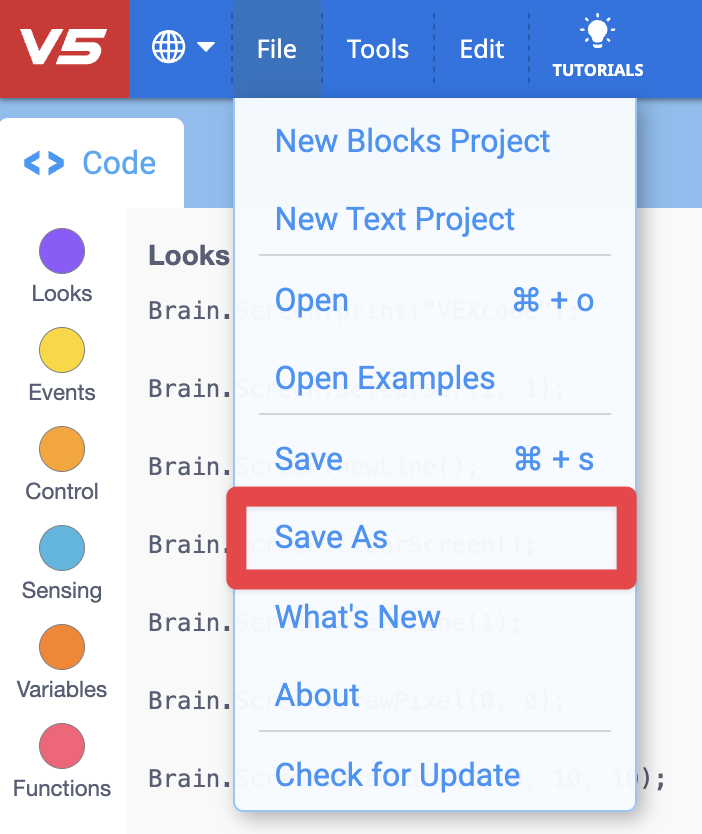Image resolution: width=702 pixels, height=834 pixels.
Task: Open the Tools menu
Action: 377,47
